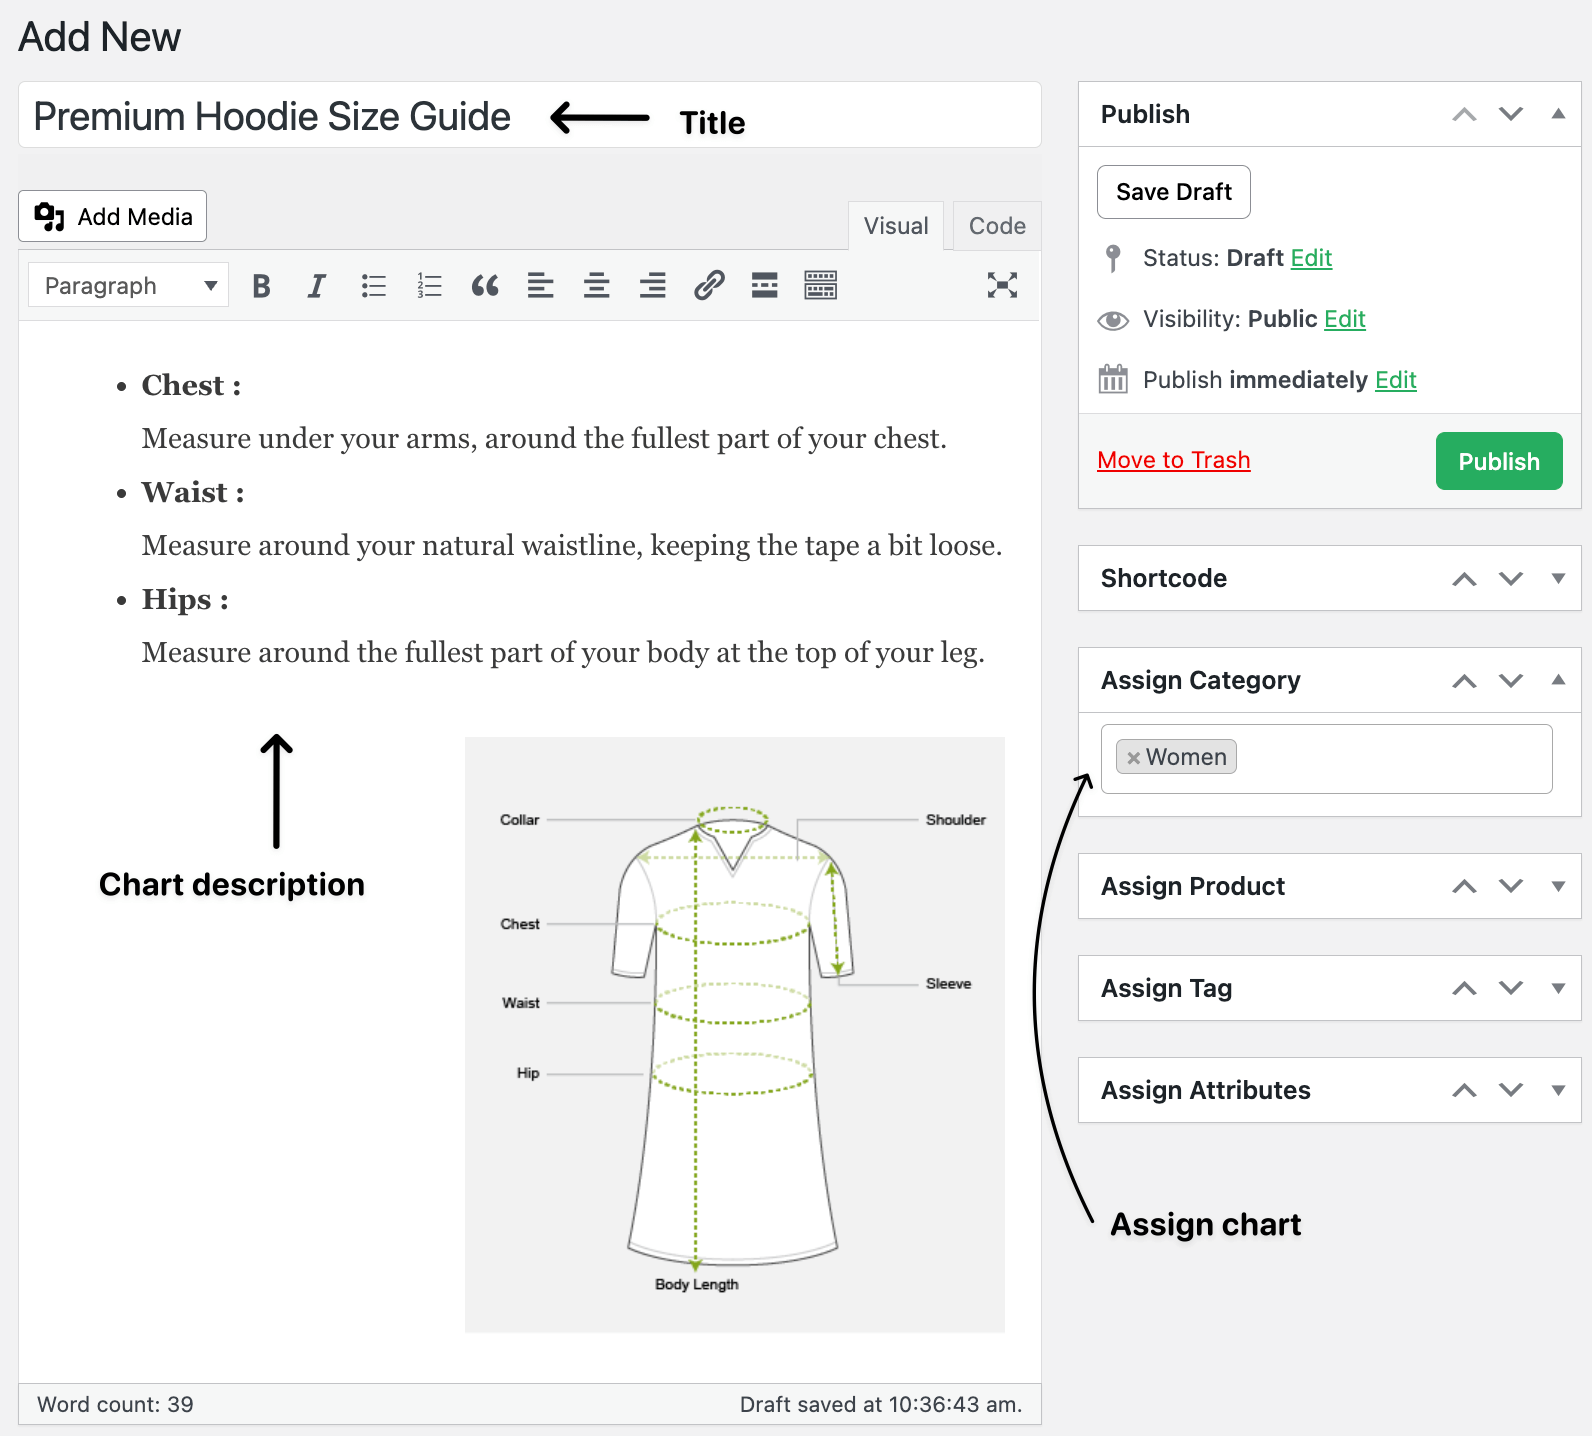The width and height of the screenshot is (1592, 1436).
Task: Move the Assign Tag panel up
Action: pyautogui.click(x=1464, y=988)
